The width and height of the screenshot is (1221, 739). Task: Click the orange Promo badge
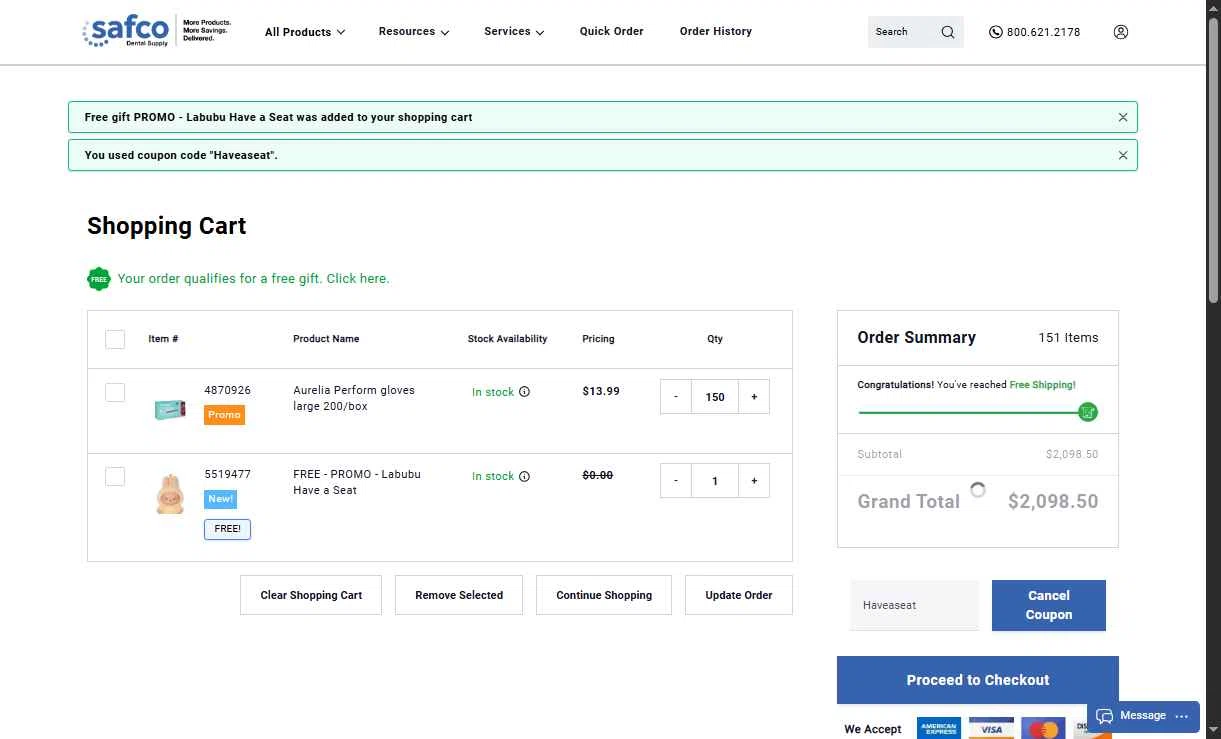(x=224, y=414)
